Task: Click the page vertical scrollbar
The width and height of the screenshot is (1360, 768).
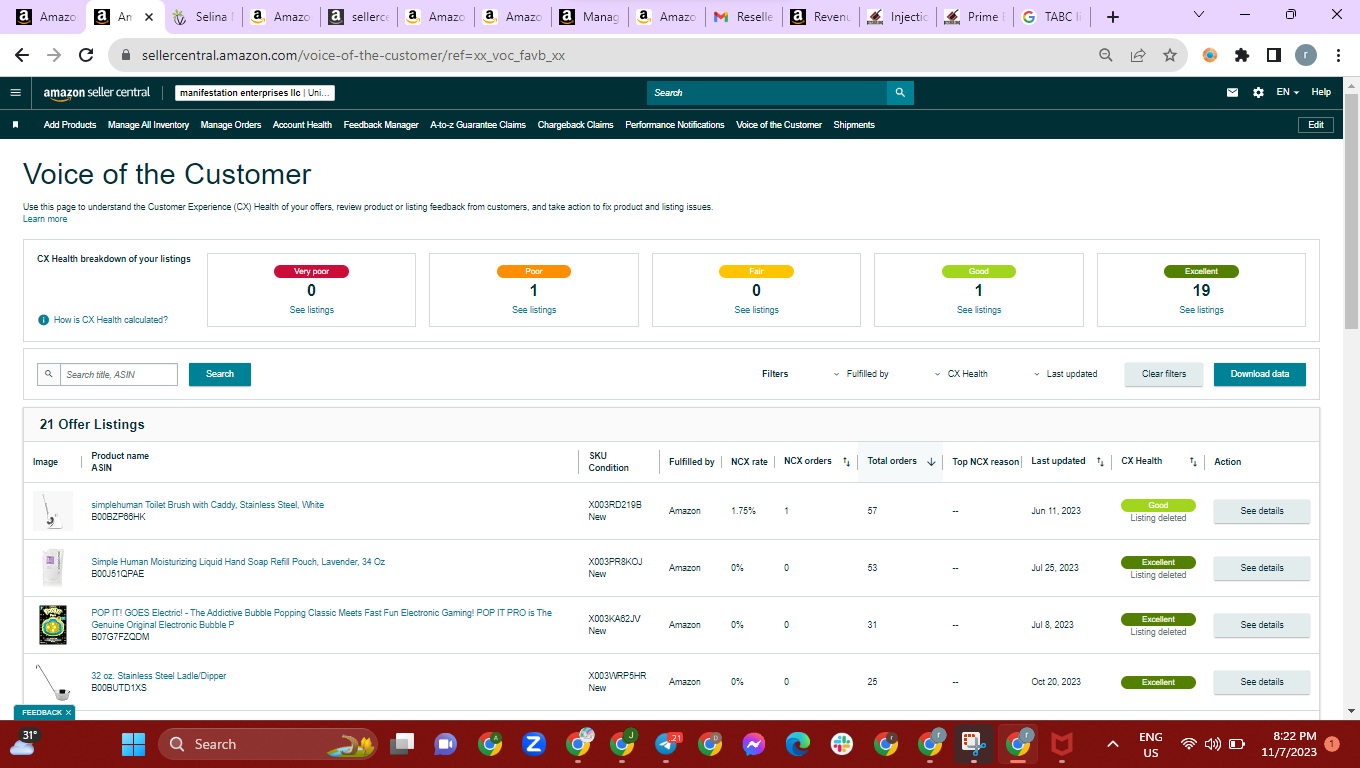Action: point(1351,212)
